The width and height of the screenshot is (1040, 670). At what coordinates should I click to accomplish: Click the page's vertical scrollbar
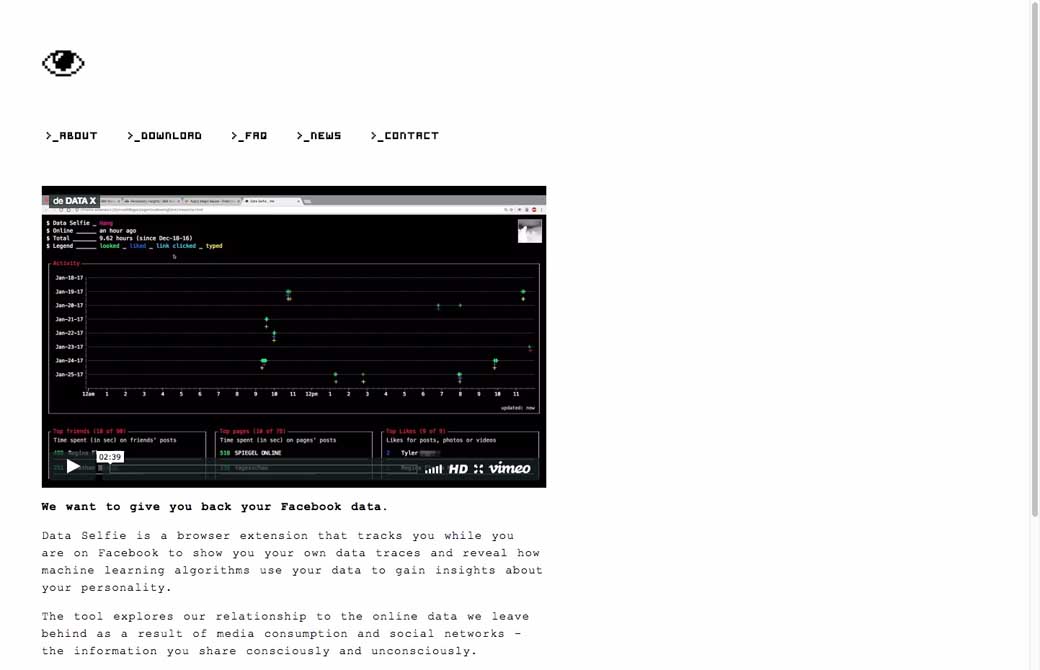[1034, 260]
